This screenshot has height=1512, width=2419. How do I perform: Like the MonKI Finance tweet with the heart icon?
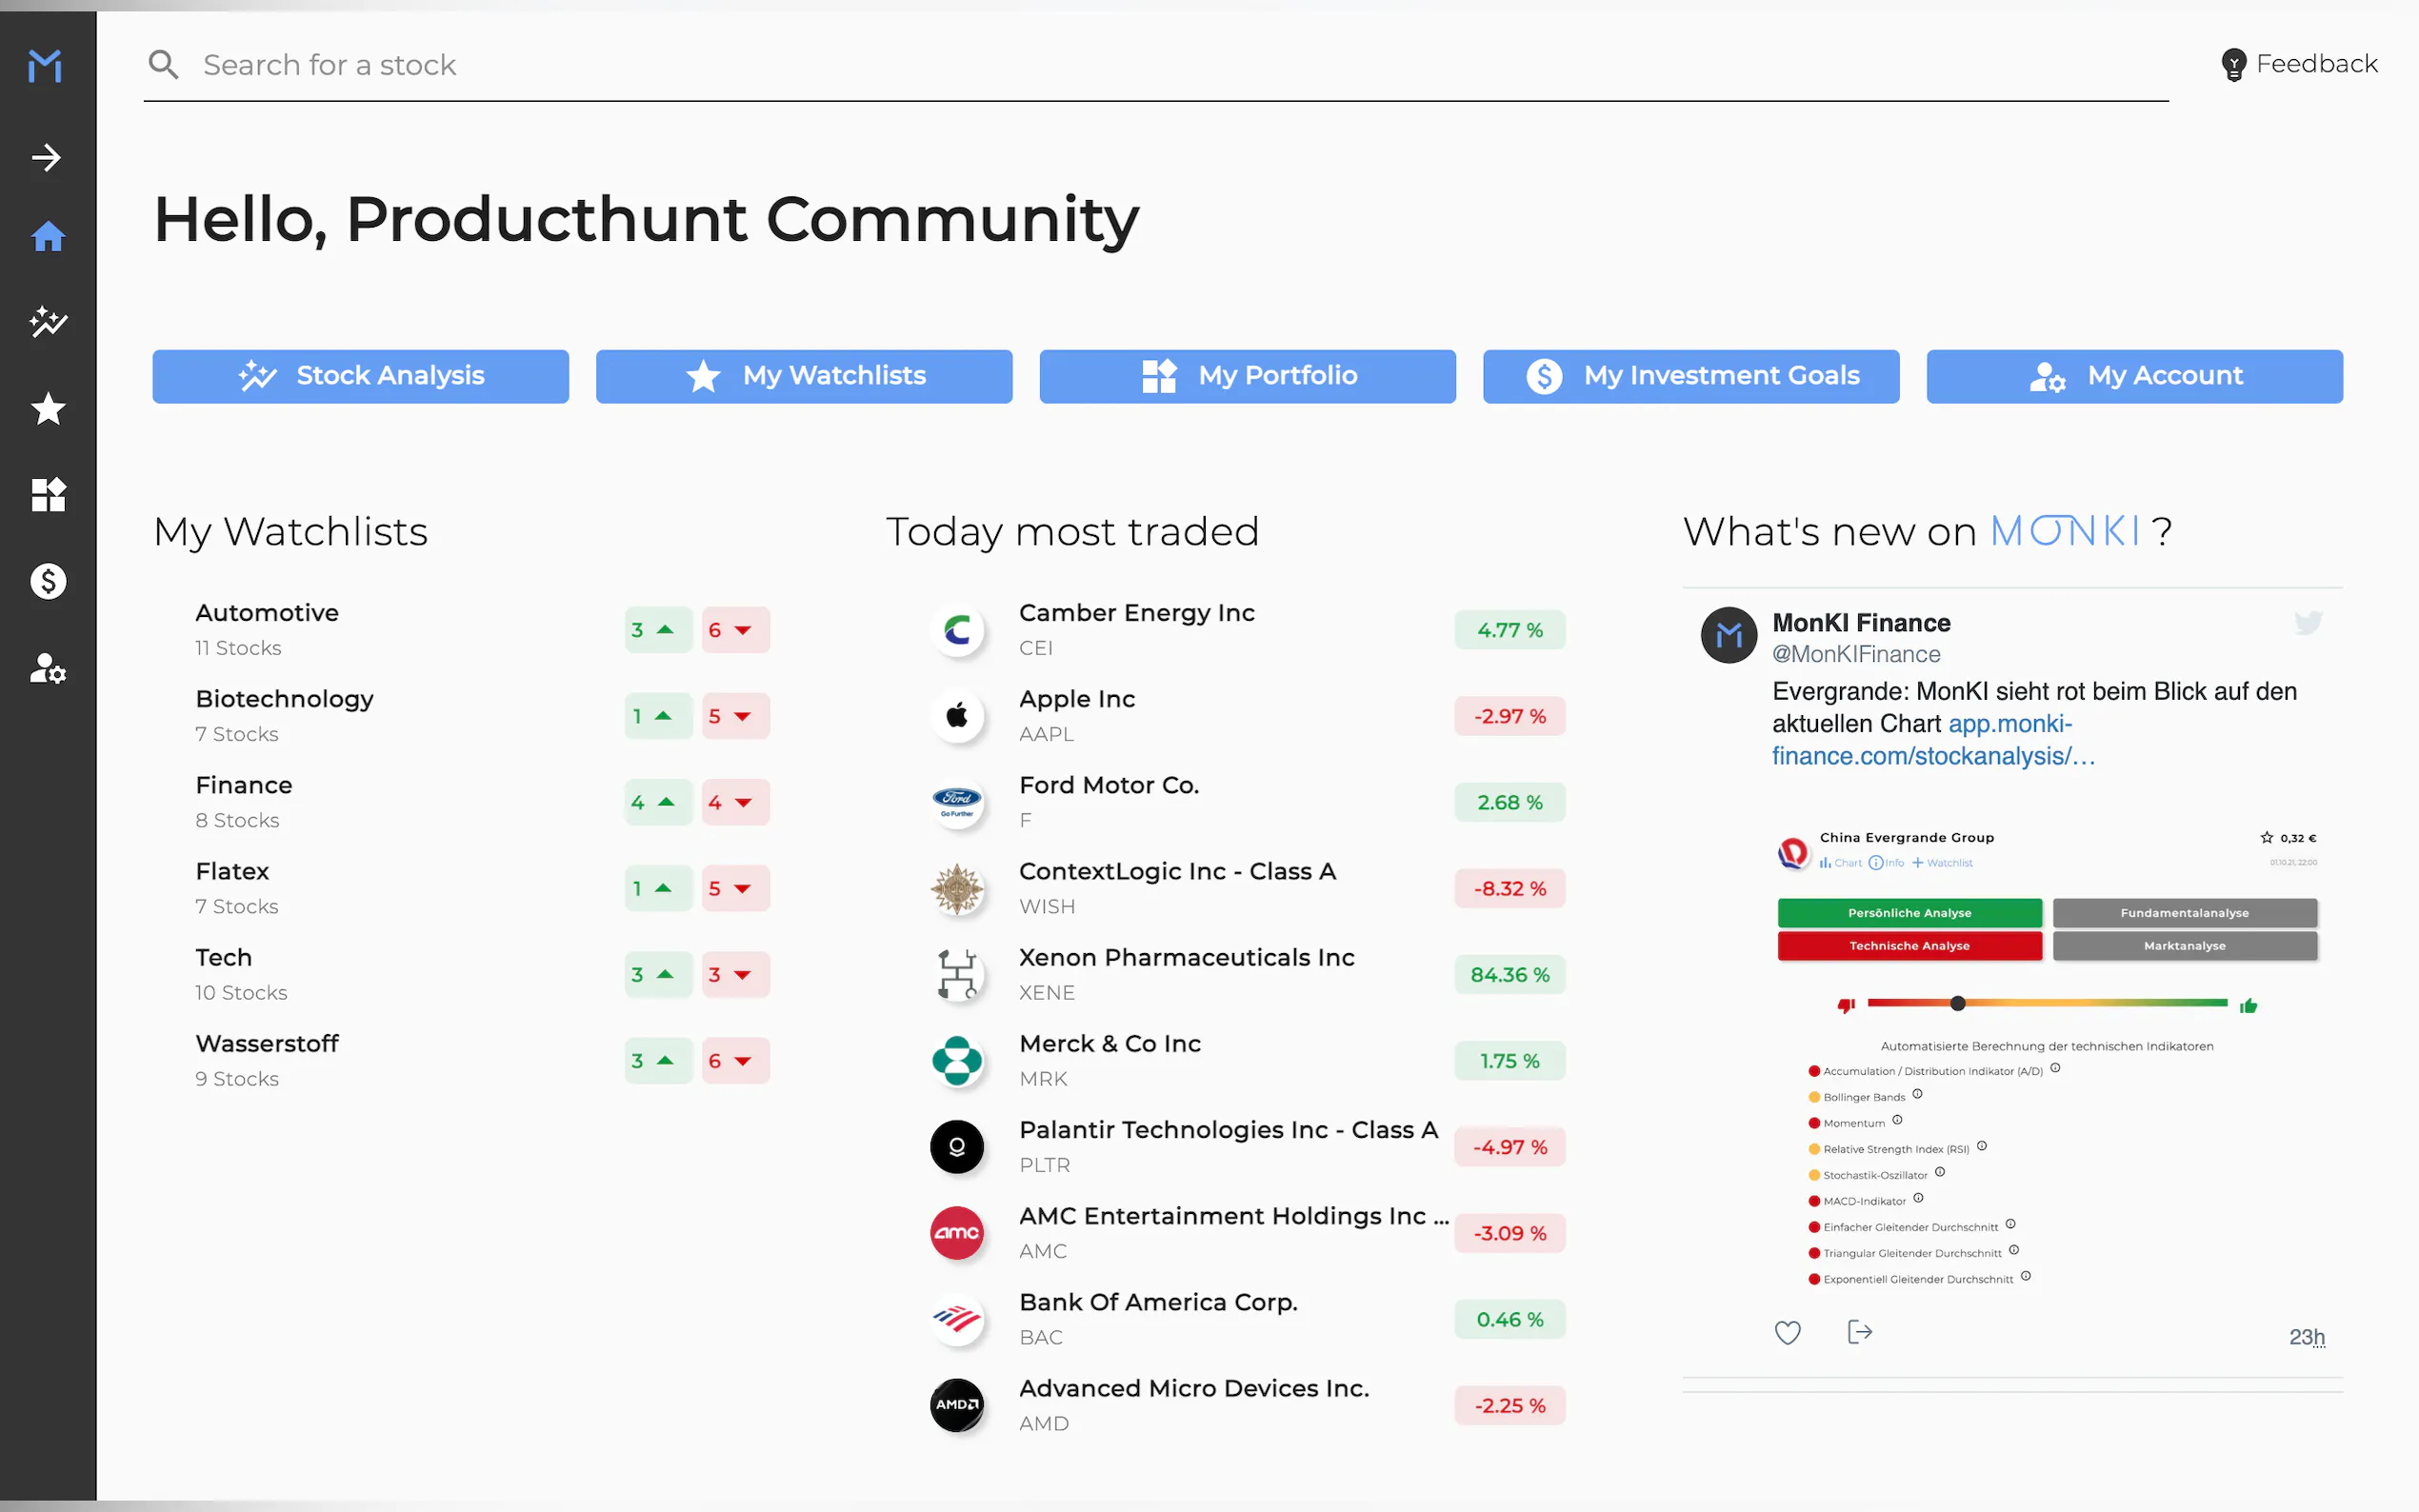point(1787,1332)
